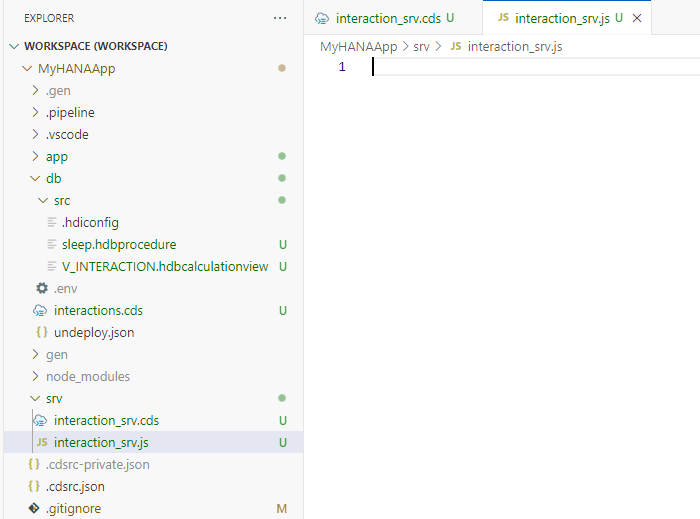Collapse the db folder chevron
This screenshot has width=700, height=519.
coord(35,178)
